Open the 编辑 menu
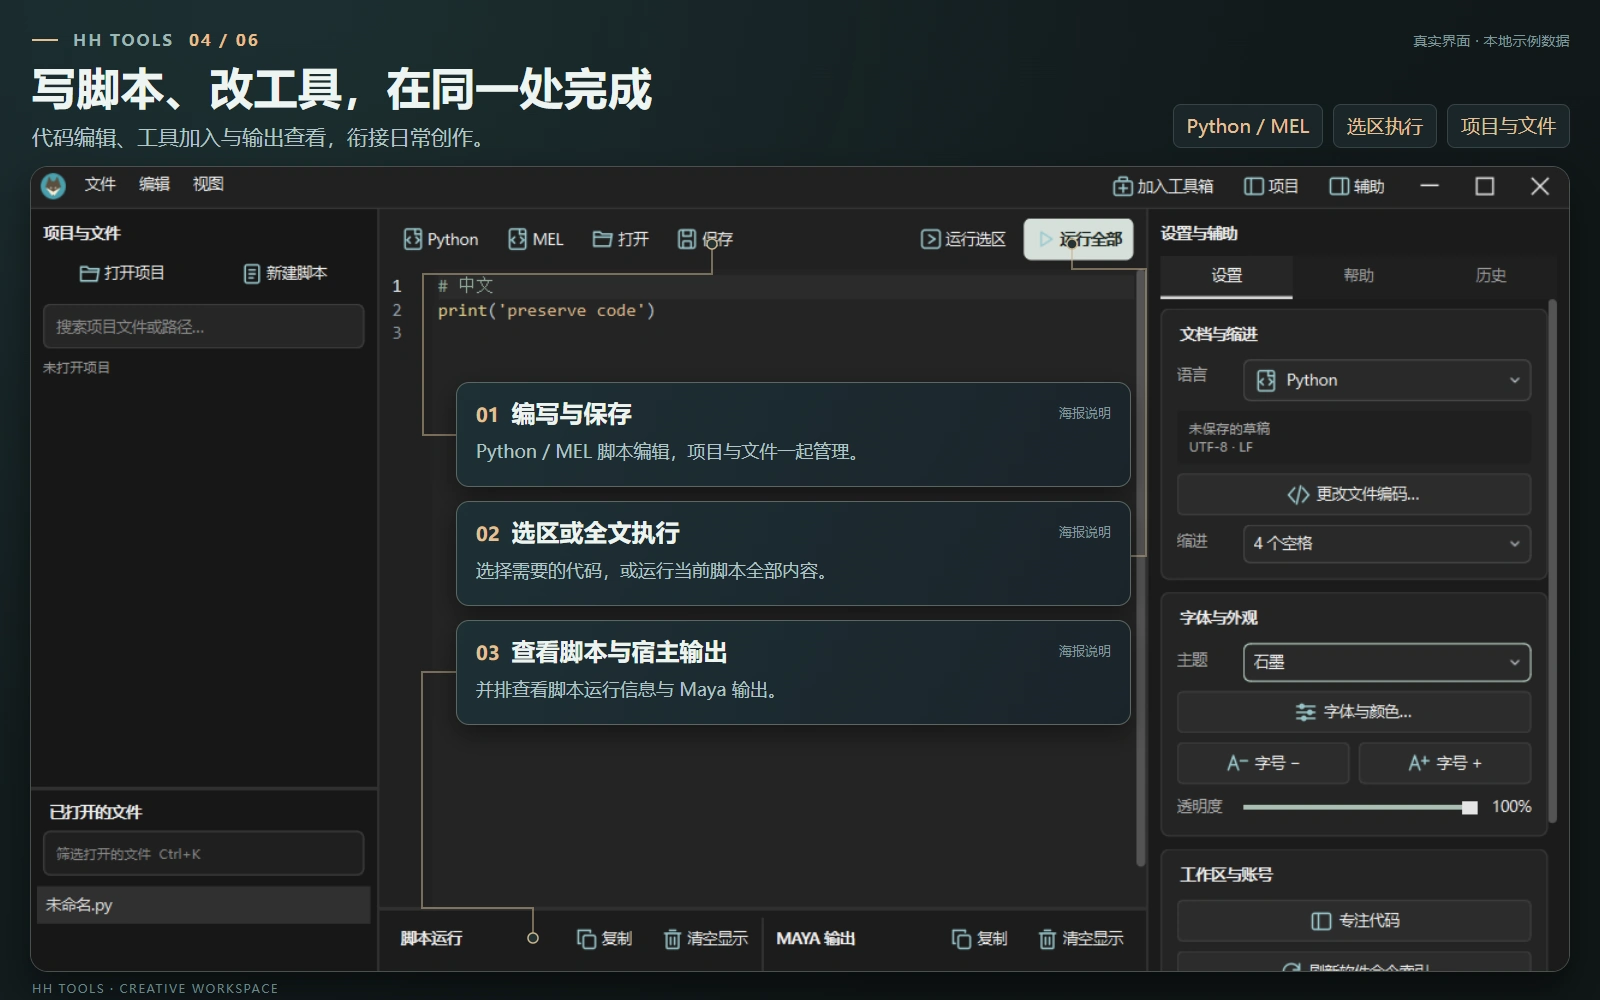 [154, 184]
